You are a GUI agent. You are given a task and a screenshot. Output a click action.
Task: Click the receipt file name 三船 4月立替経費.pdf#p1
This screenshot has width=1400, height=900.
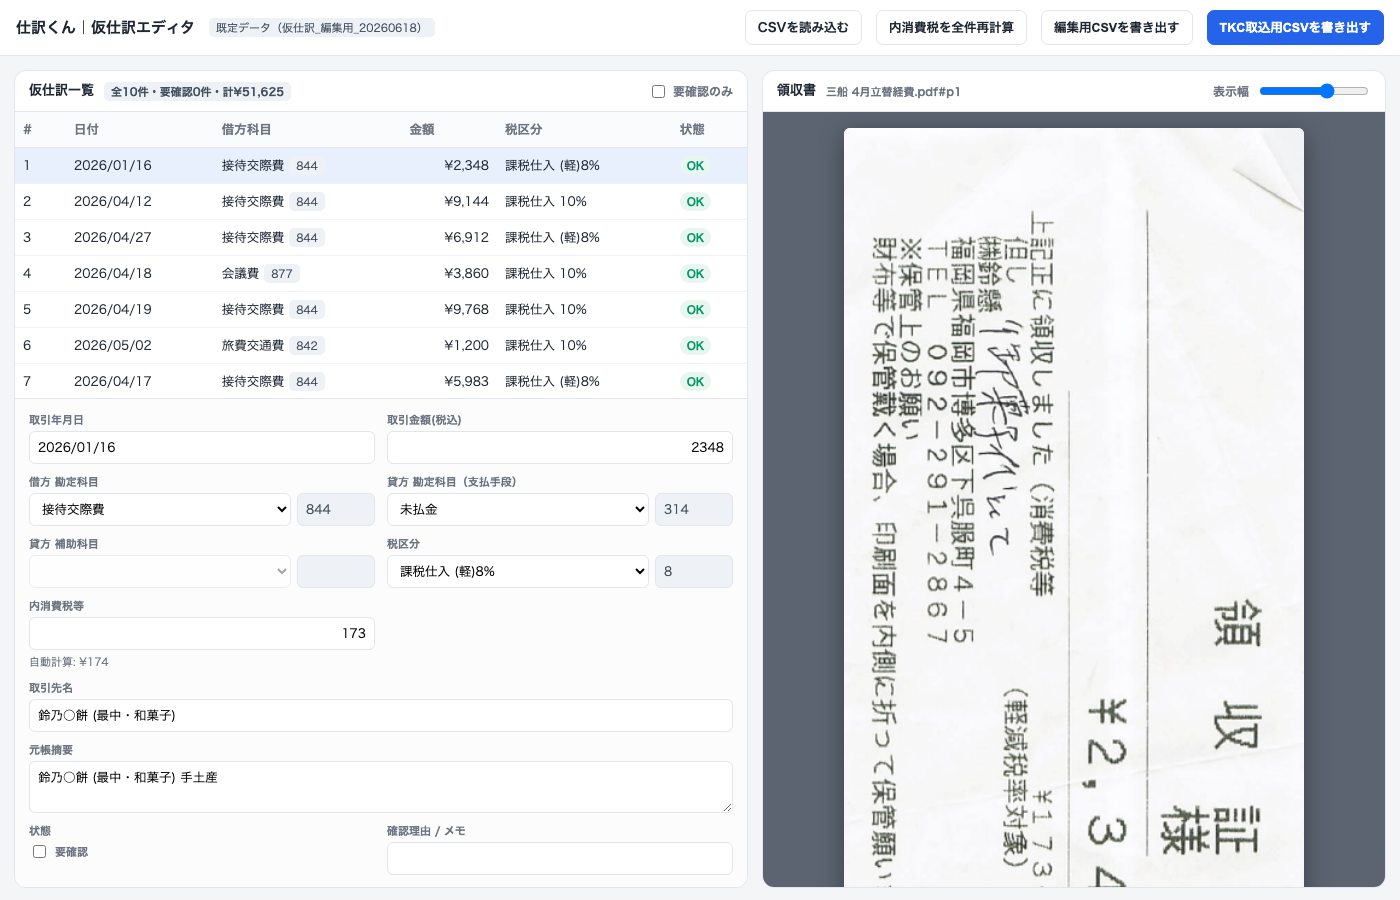click(x=893, y=92)
